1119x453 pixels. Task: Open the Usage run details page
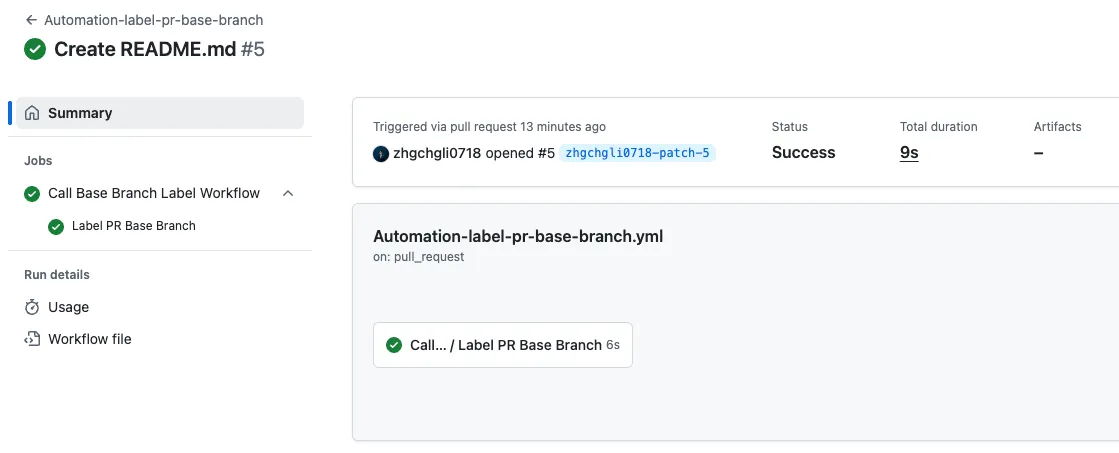68,307
